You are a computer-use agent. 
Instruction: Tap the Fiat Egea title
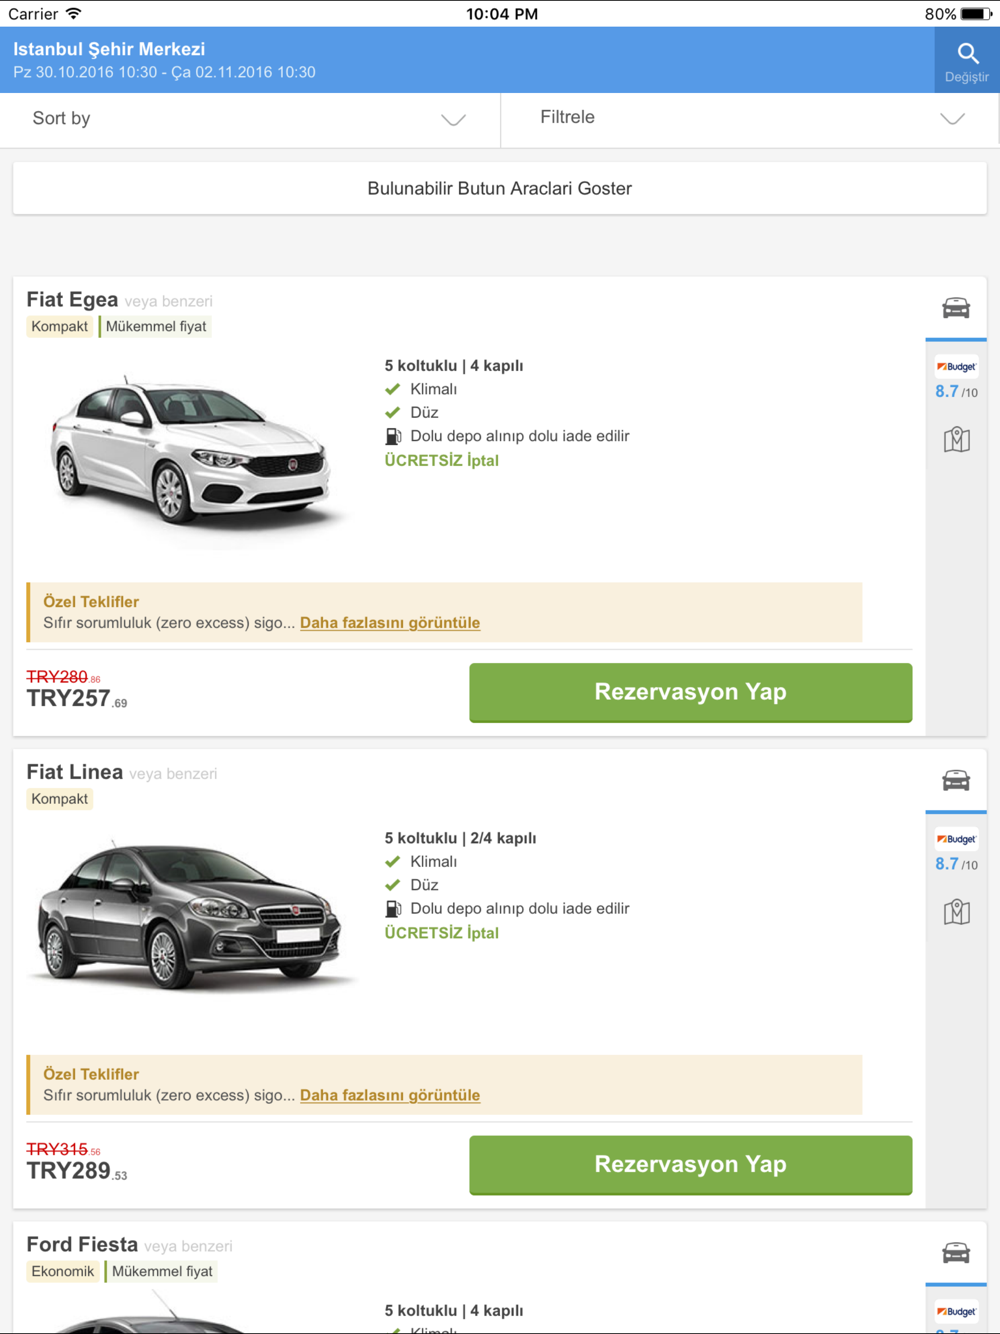(x=72, y=300)
